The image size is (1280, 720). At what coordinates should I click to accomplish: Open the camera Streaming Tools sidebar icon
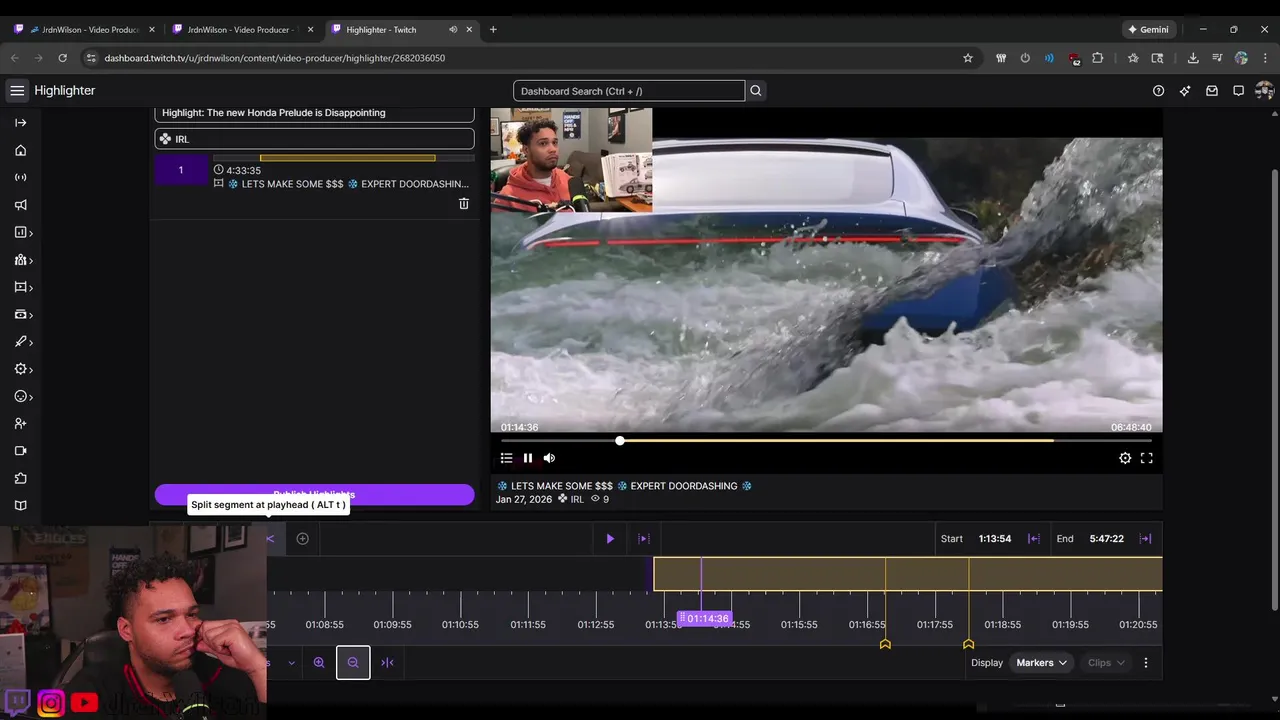pyautogui.click(x=20, y=451)
